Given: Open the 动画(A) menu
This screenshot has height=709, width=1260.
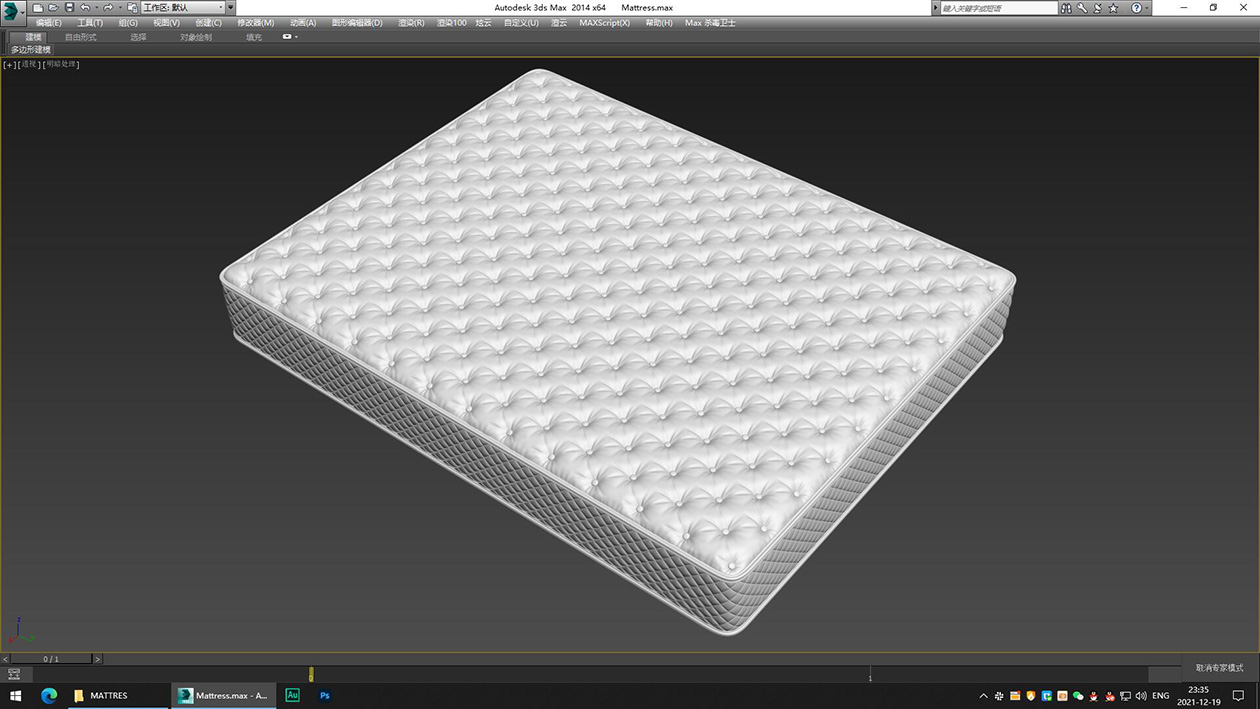Looking at the screenshot, I should point(303,22).
